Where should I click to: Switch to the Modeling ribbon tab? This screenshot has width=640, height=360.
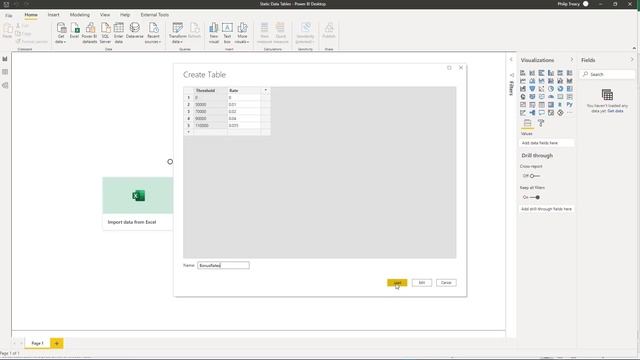80,15
